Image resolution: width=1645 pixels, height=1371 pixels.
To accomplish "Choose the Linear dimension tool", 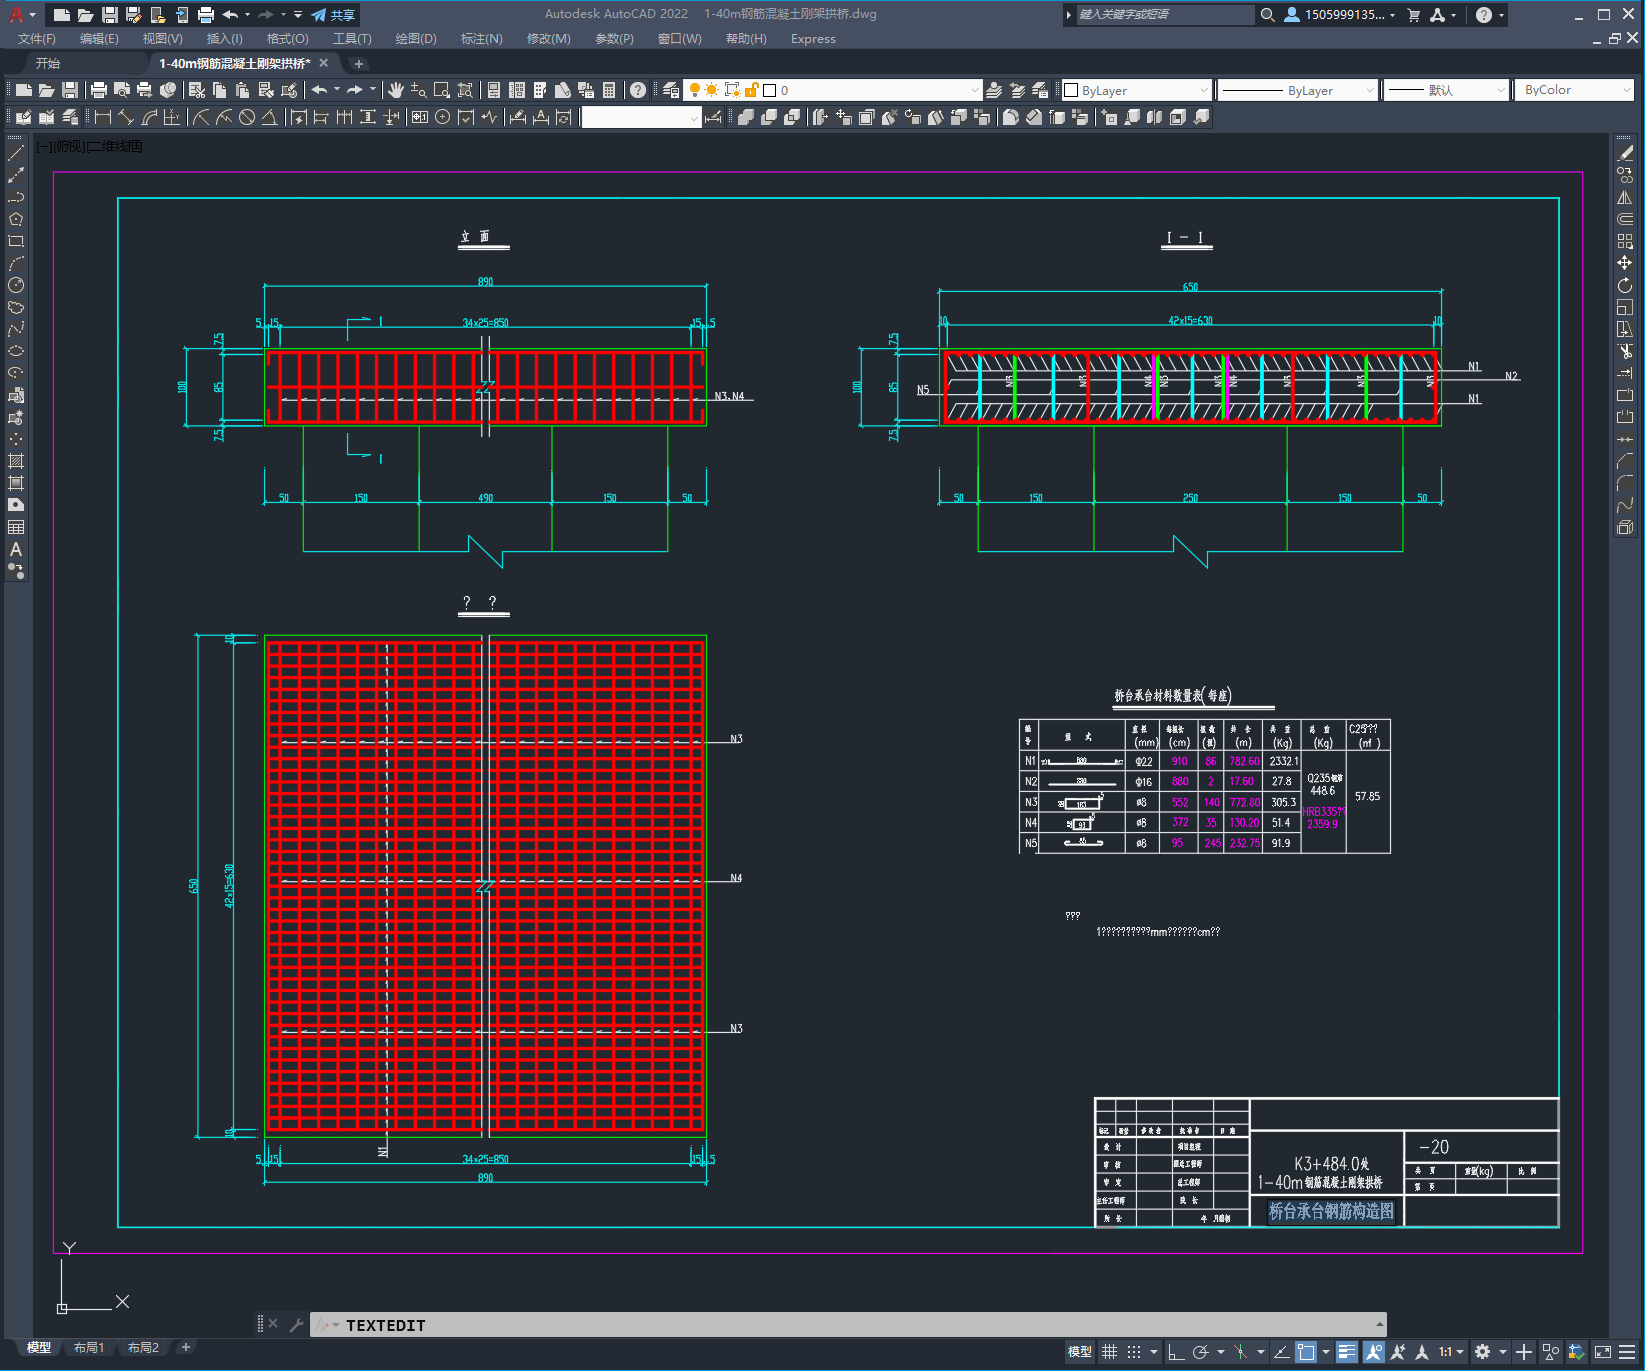I will [x=102, y=117].
